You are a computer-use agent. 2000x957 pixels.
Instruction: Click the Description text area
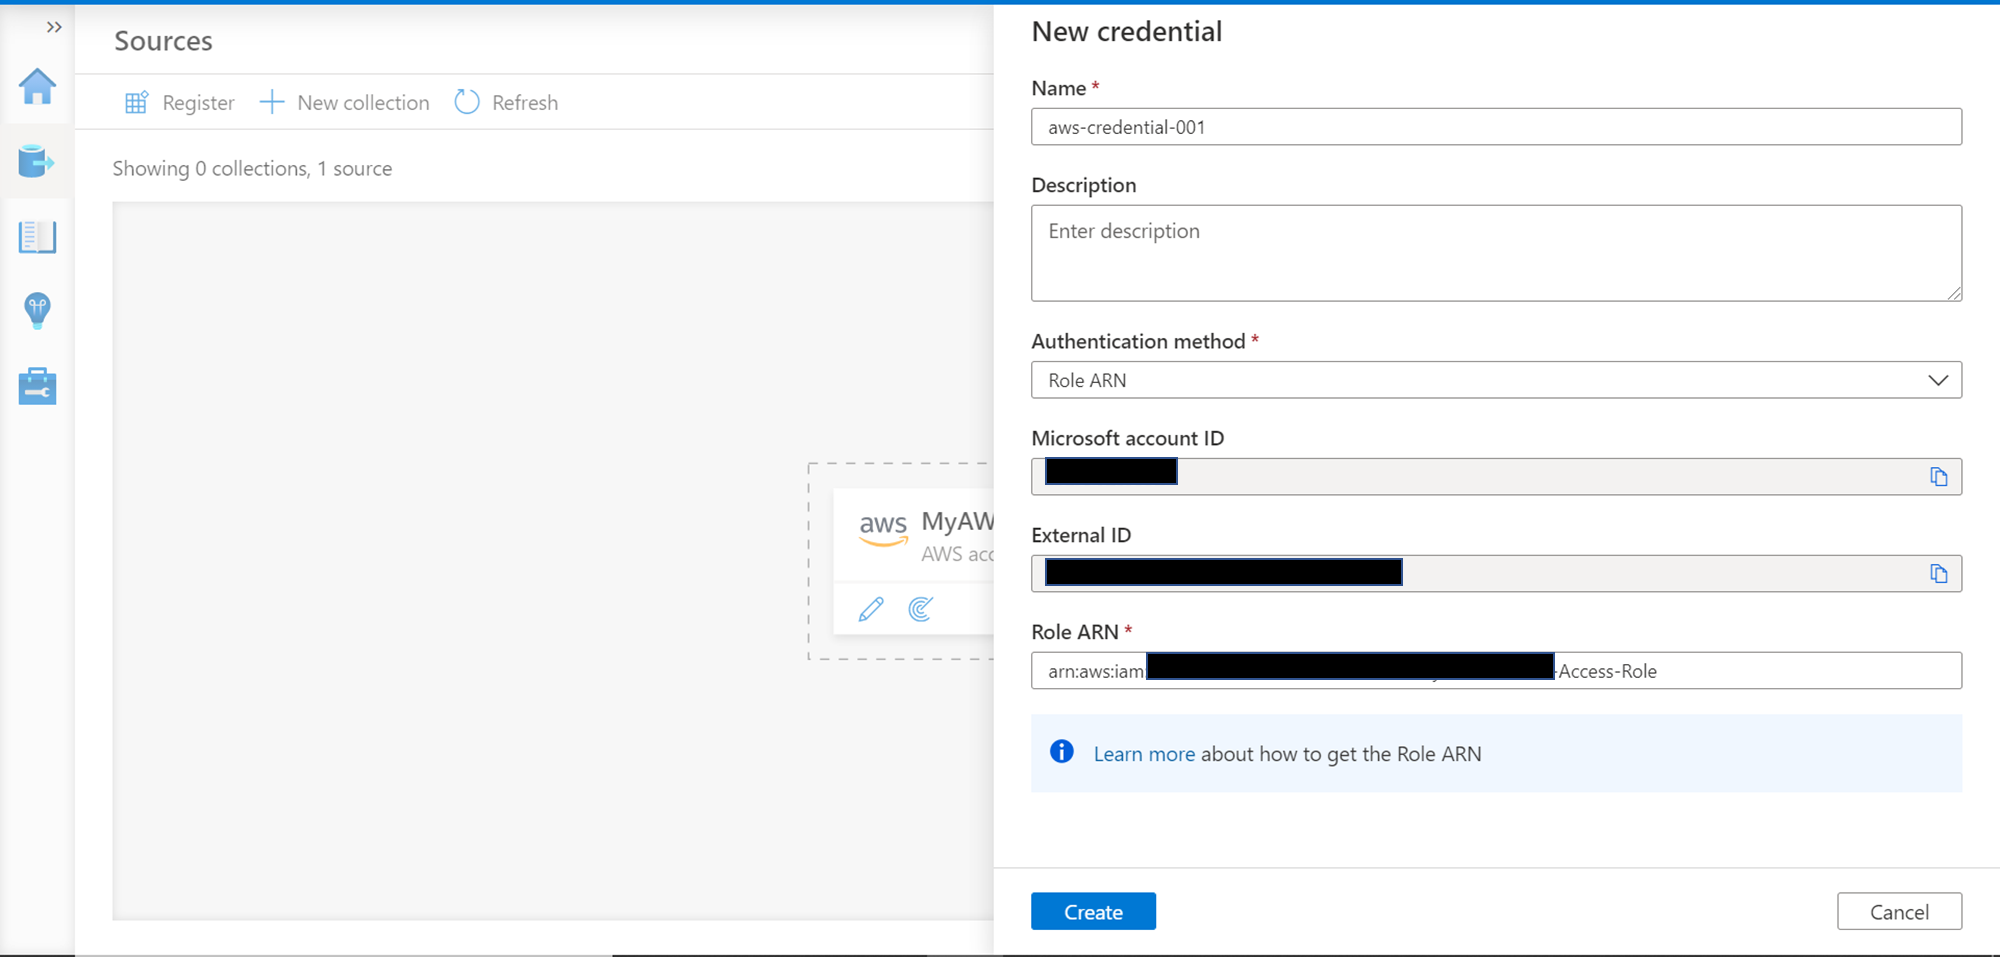click(1495, 253)
